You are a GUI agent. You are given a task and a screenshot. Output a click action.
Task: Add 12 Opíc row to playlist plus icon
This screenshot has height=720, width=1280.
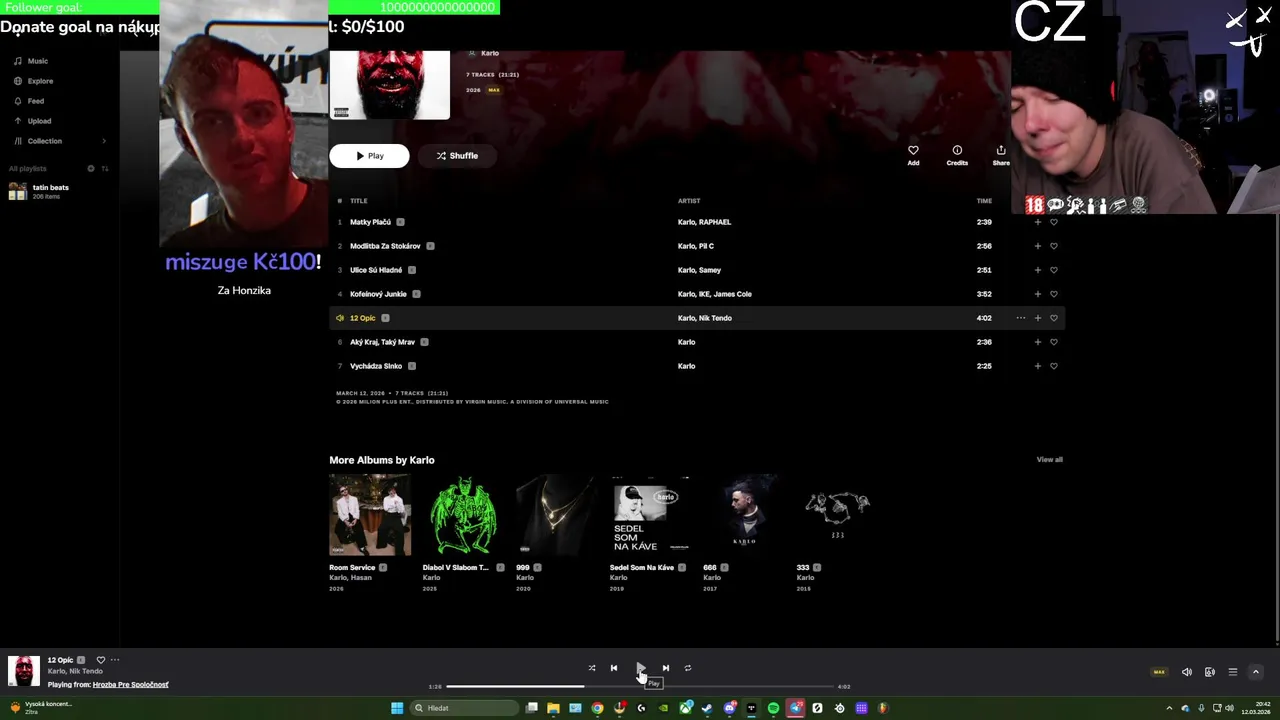1037,318
